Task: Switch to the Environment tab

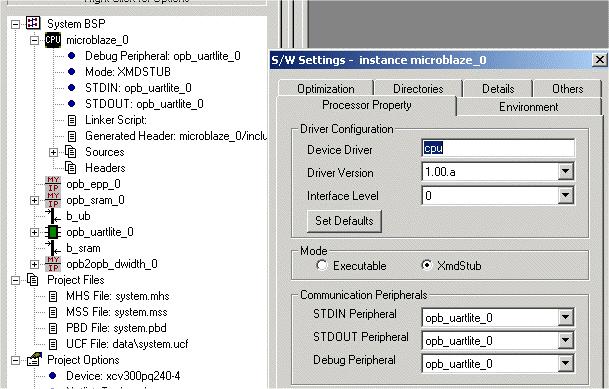Action: [x=528, y=106]
